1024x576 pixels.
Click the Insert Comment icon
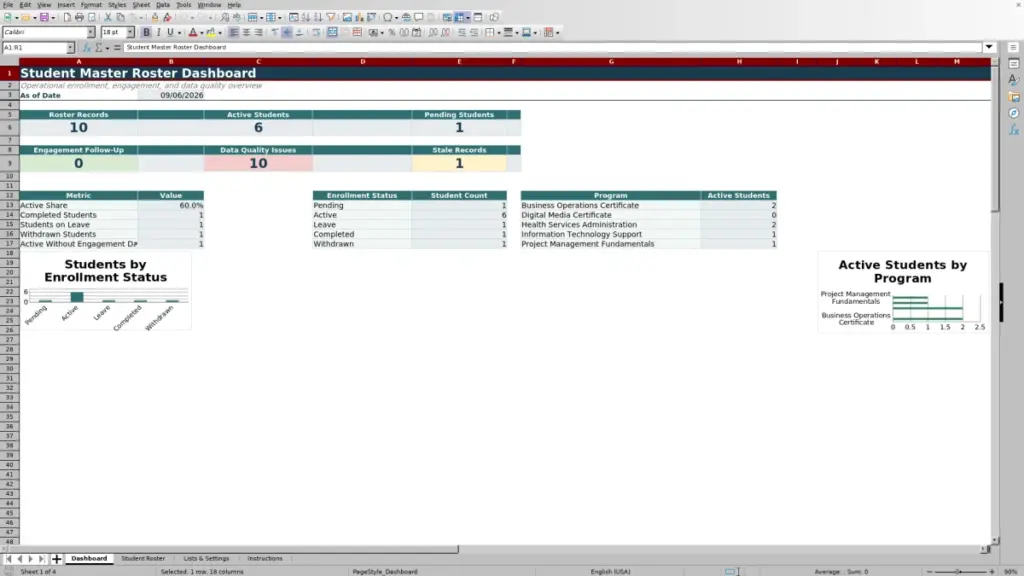pos(419,17)
